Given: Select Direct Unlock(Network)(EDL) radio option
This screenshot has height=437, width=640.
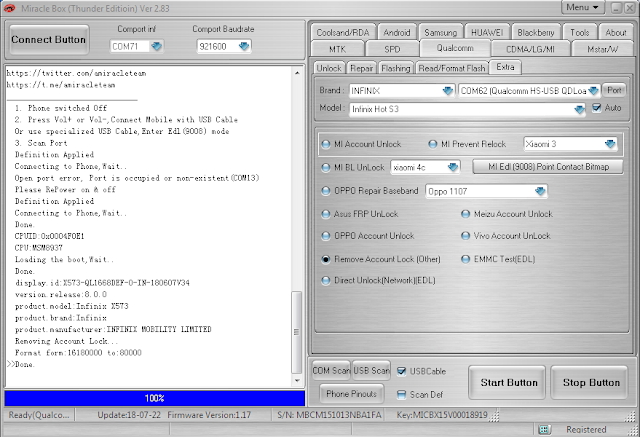Looking at the screenshot, I should coord(326,280).
